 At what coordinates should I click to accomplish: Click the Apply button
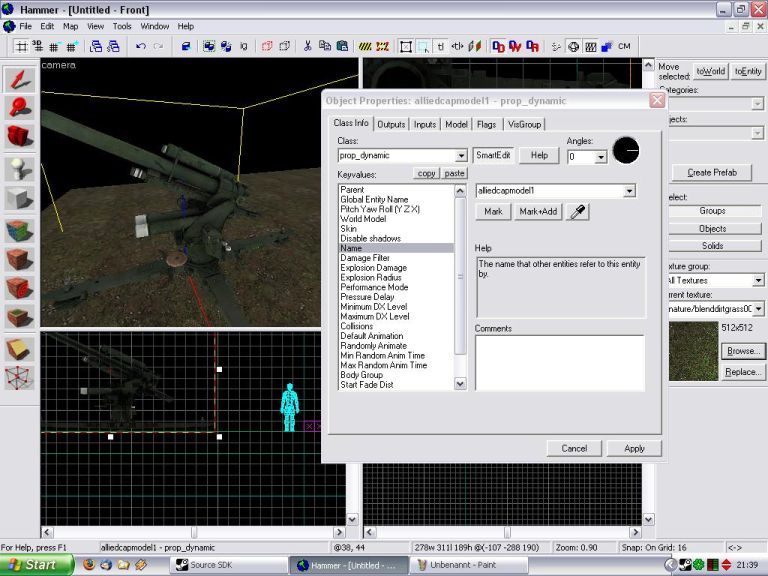tap(634, 449)
